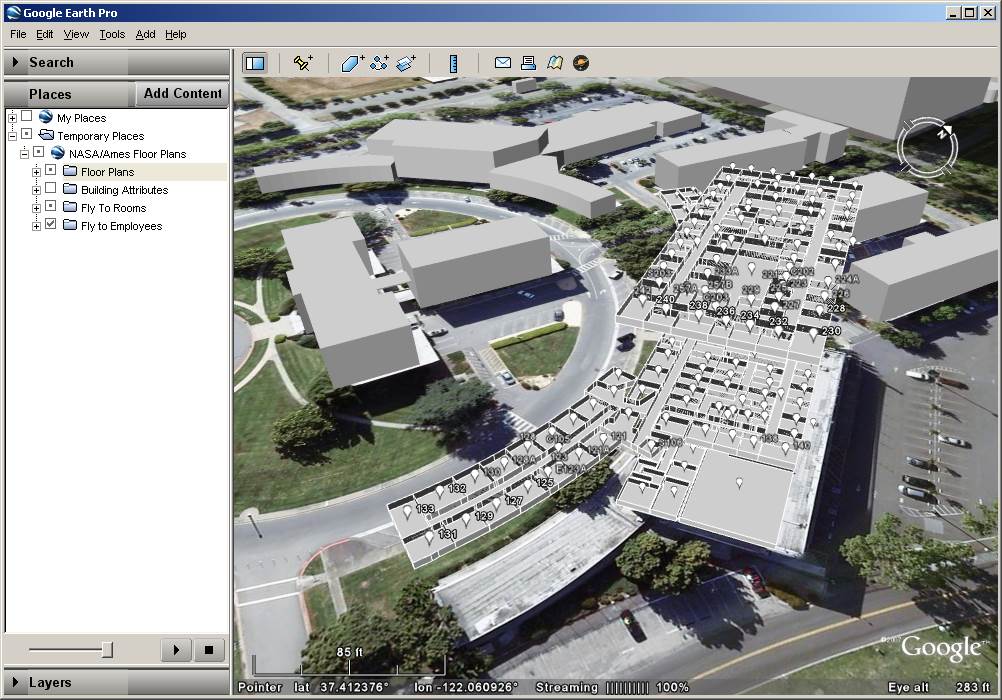Switch to Sky mode planet icon
Viewport: 1002px width, 700px height.
(x=581, y=63)
